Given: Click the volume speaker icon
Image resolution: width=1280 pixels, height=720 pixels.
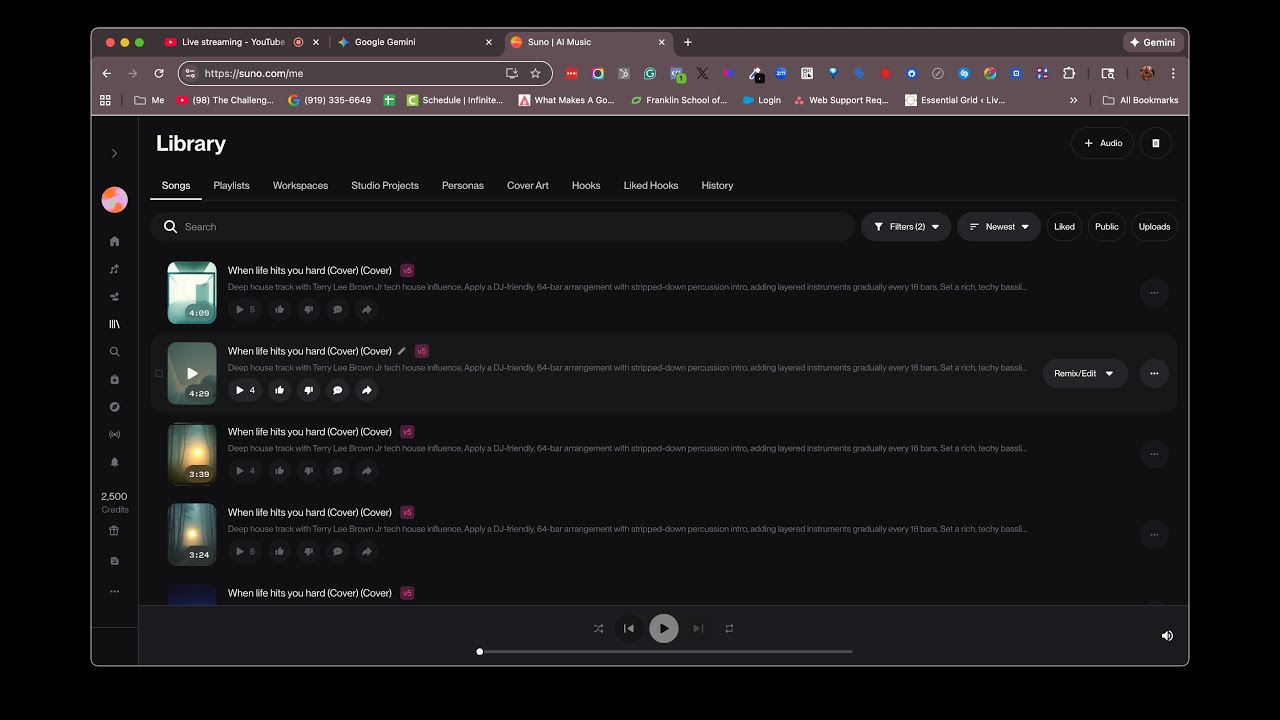Looking at the screenshot, I should (x=1167, y=635).
